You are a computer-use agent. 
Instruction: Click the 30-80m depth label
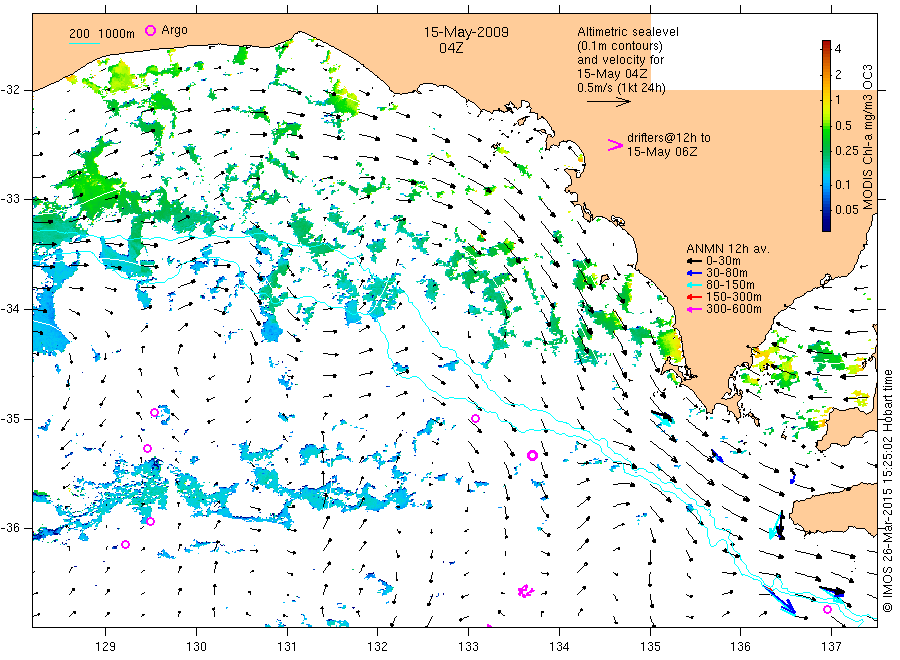point(727,273)
